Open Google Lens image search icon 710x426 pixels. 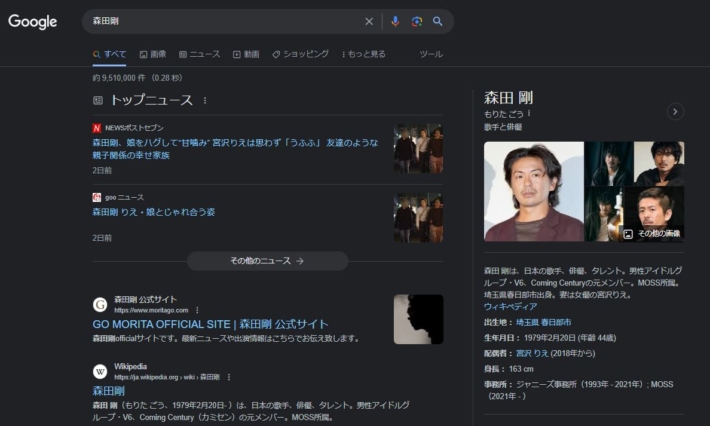417,21
